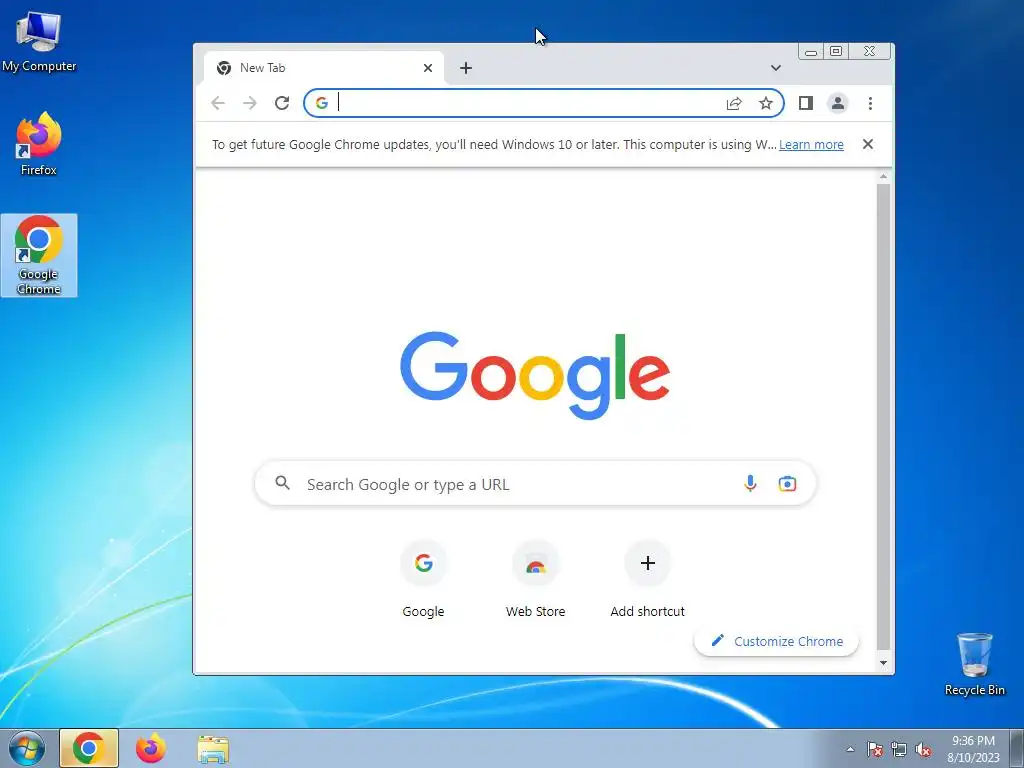Click scrollbar up arrow in Chrome

[x=883, y=176]
